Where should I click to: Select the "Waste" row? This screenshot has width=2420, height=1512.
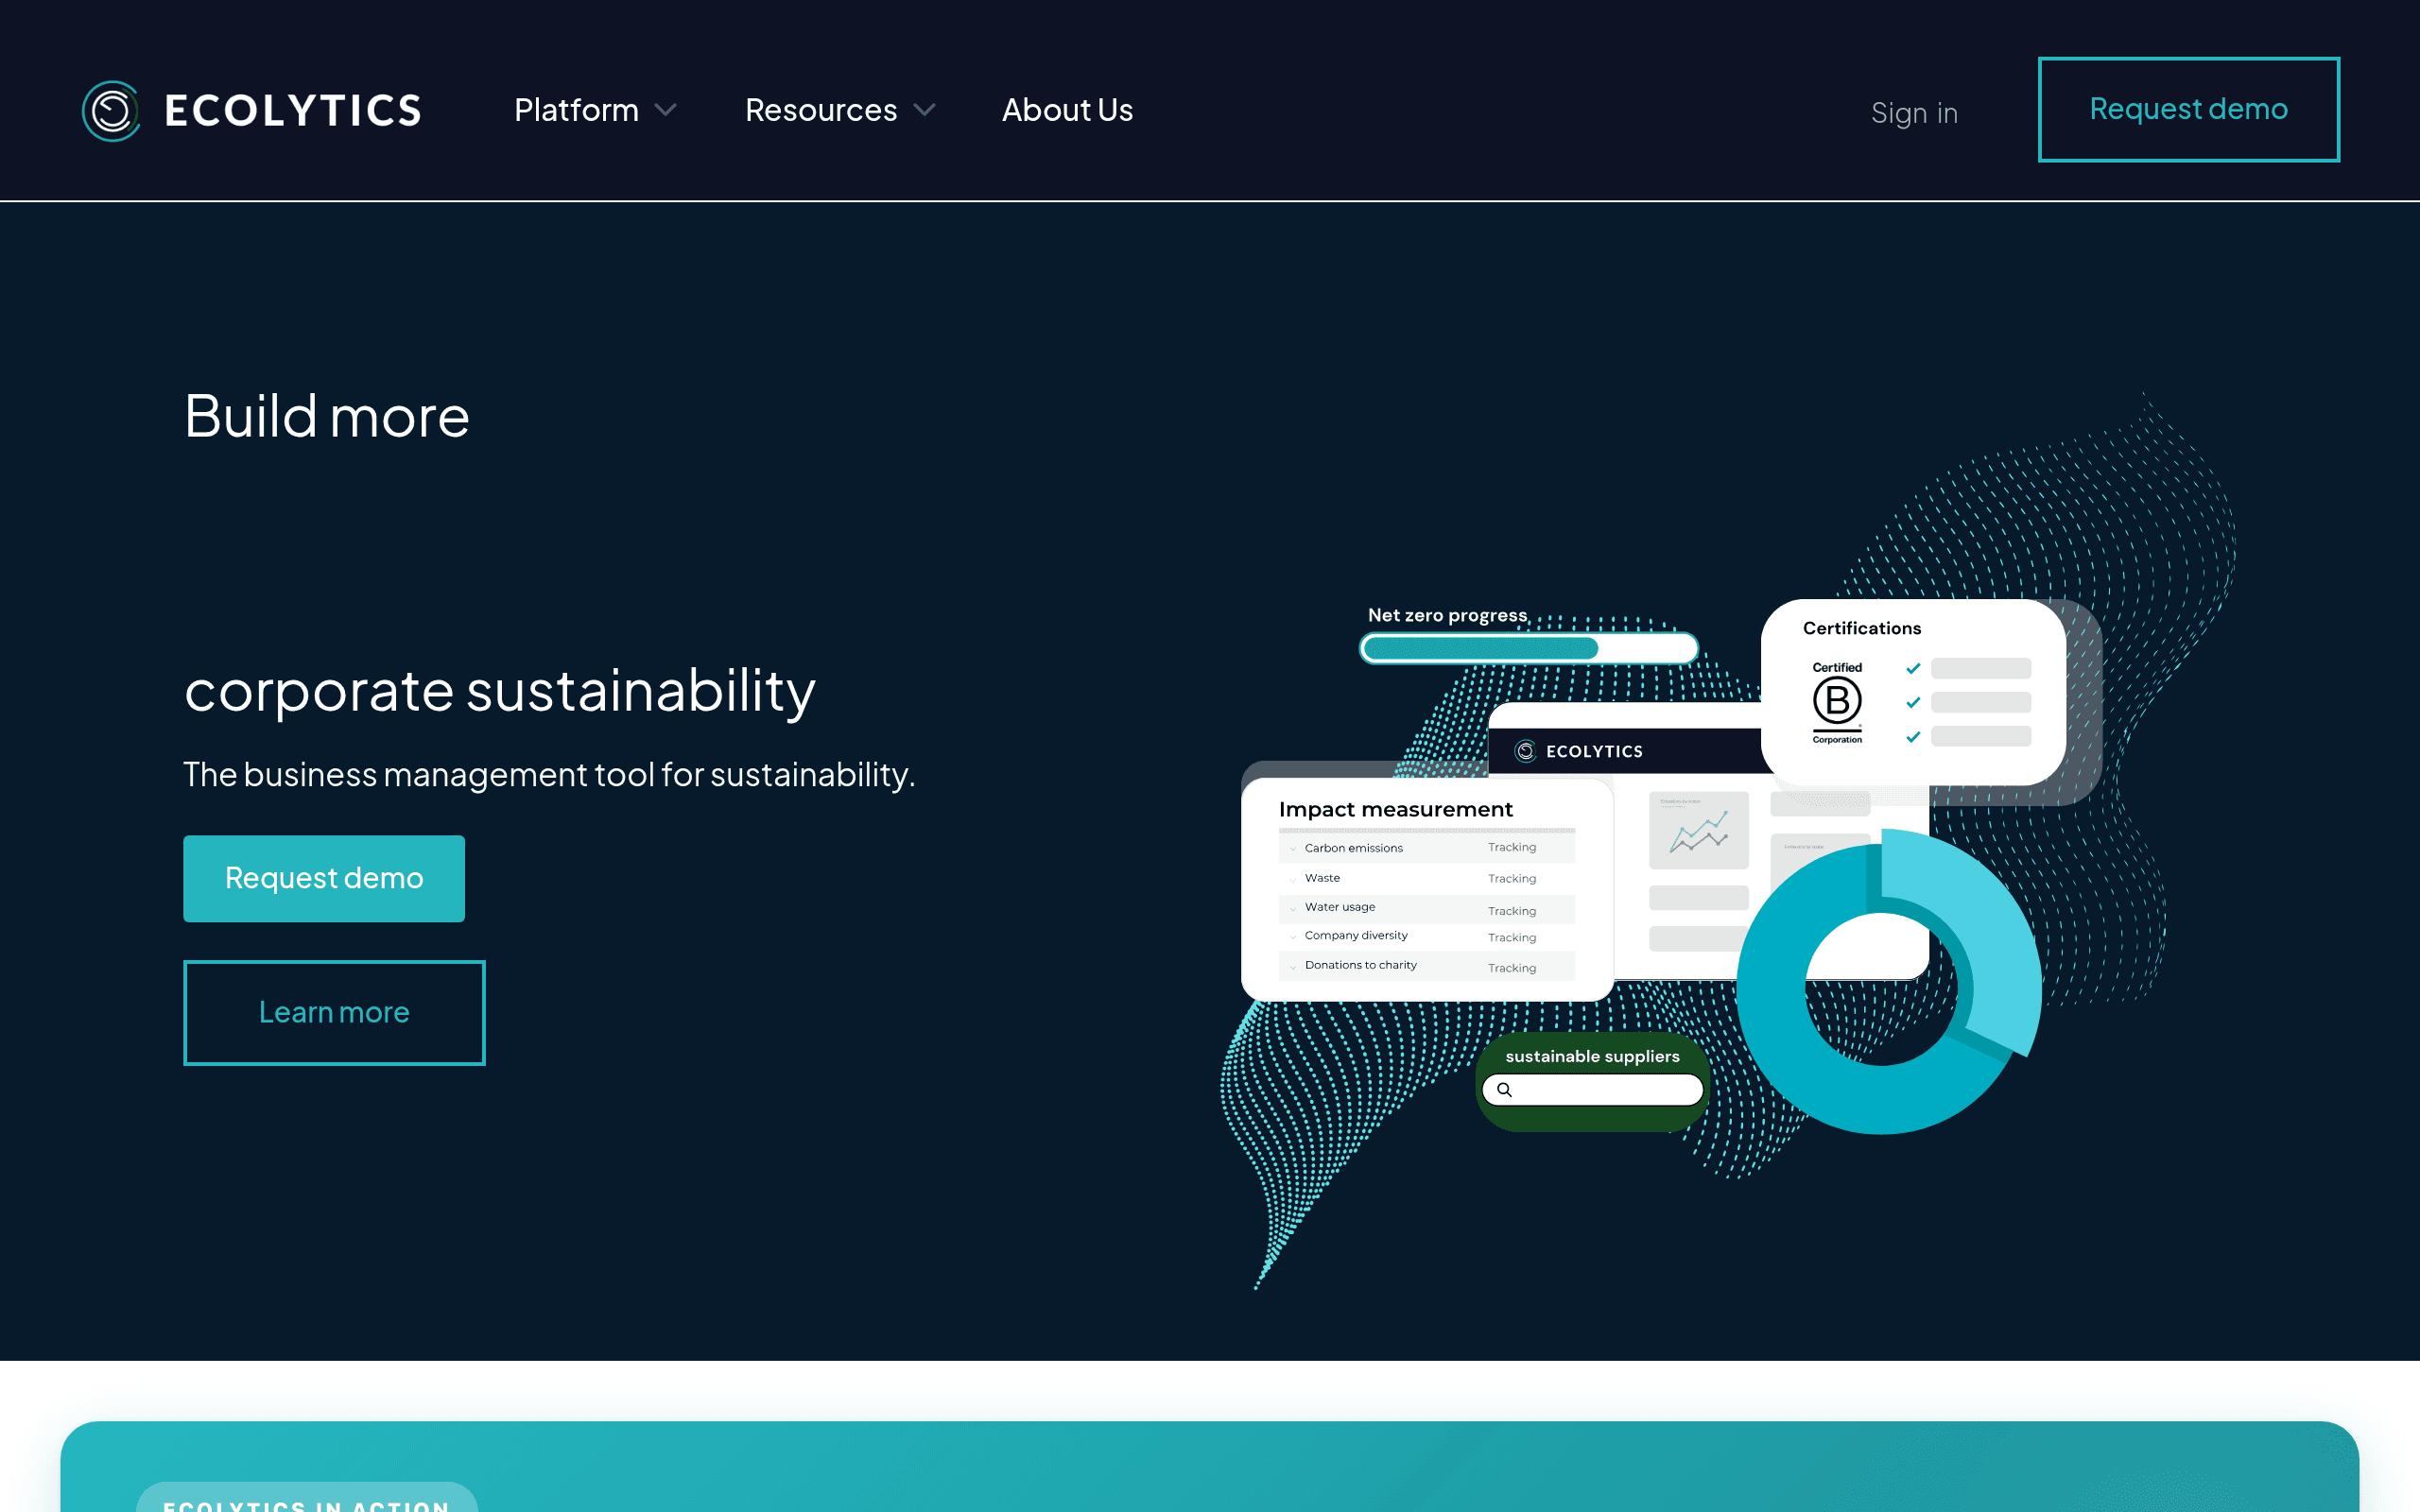tap(1426, 878)
